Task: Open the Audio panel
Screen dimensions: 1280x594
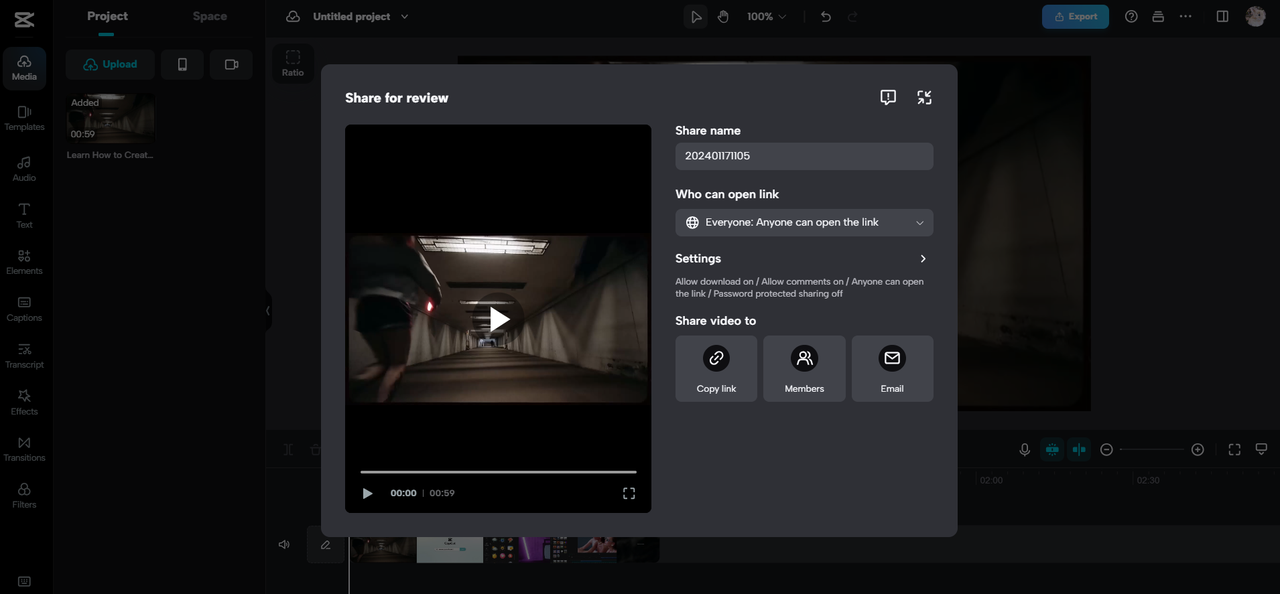Action: click(x=24, y=168)
